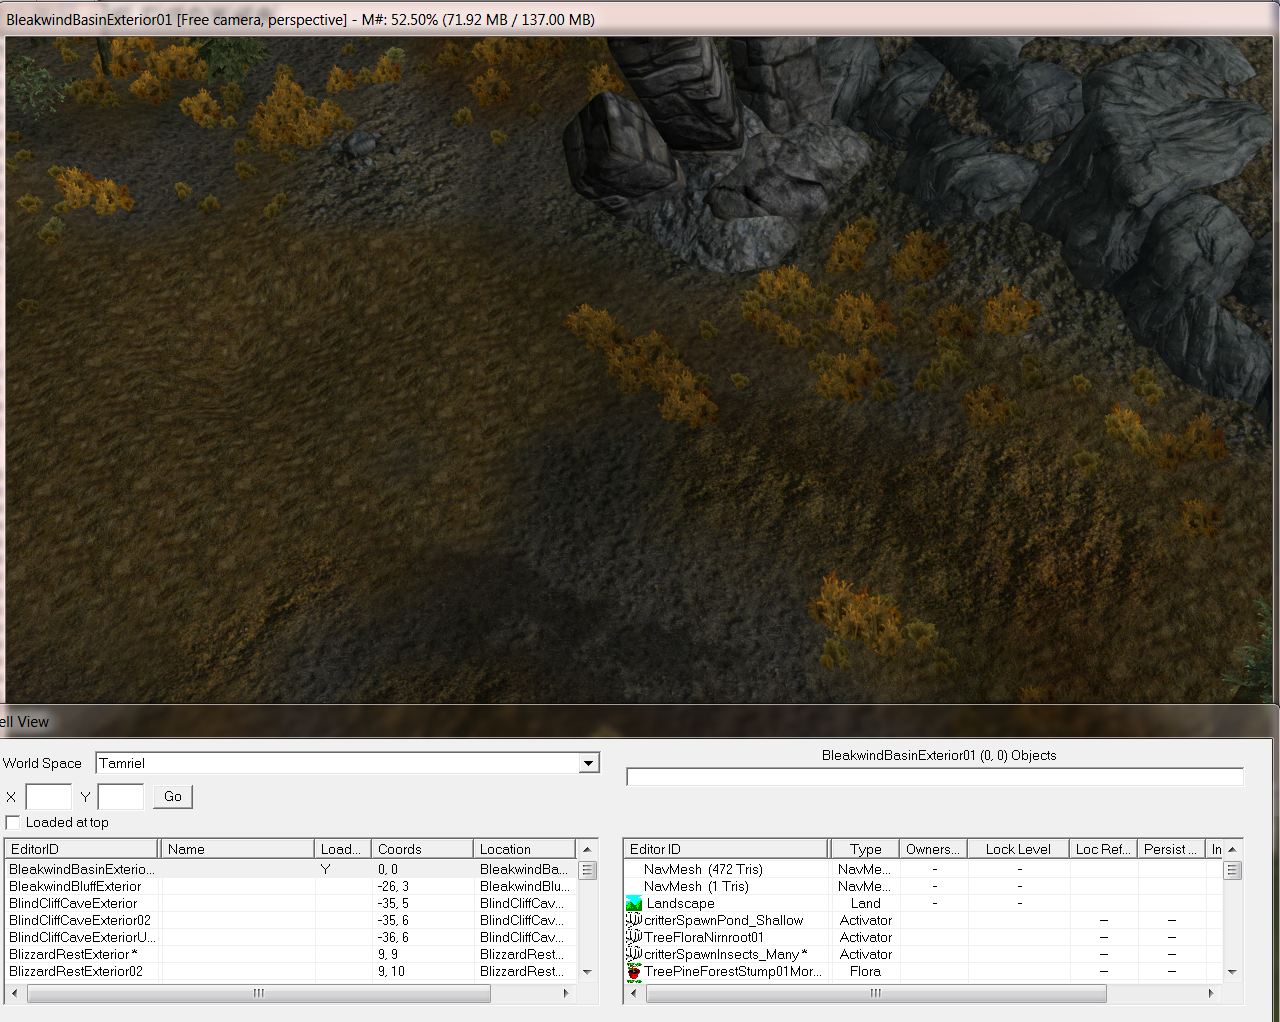This screenshot has width=1280, height=1022.
Task: Select BlizzardRestExterior02 cell row
Action: pos(76,971)
